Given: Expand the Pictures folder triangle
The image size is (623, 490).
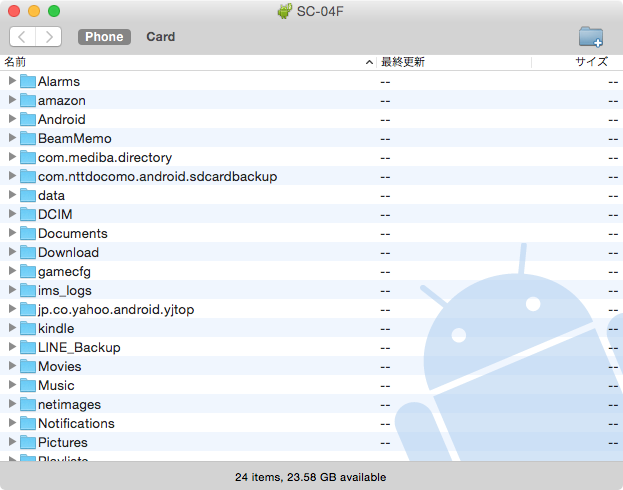Looking at the screenshot, I should [x=12, y=442].
